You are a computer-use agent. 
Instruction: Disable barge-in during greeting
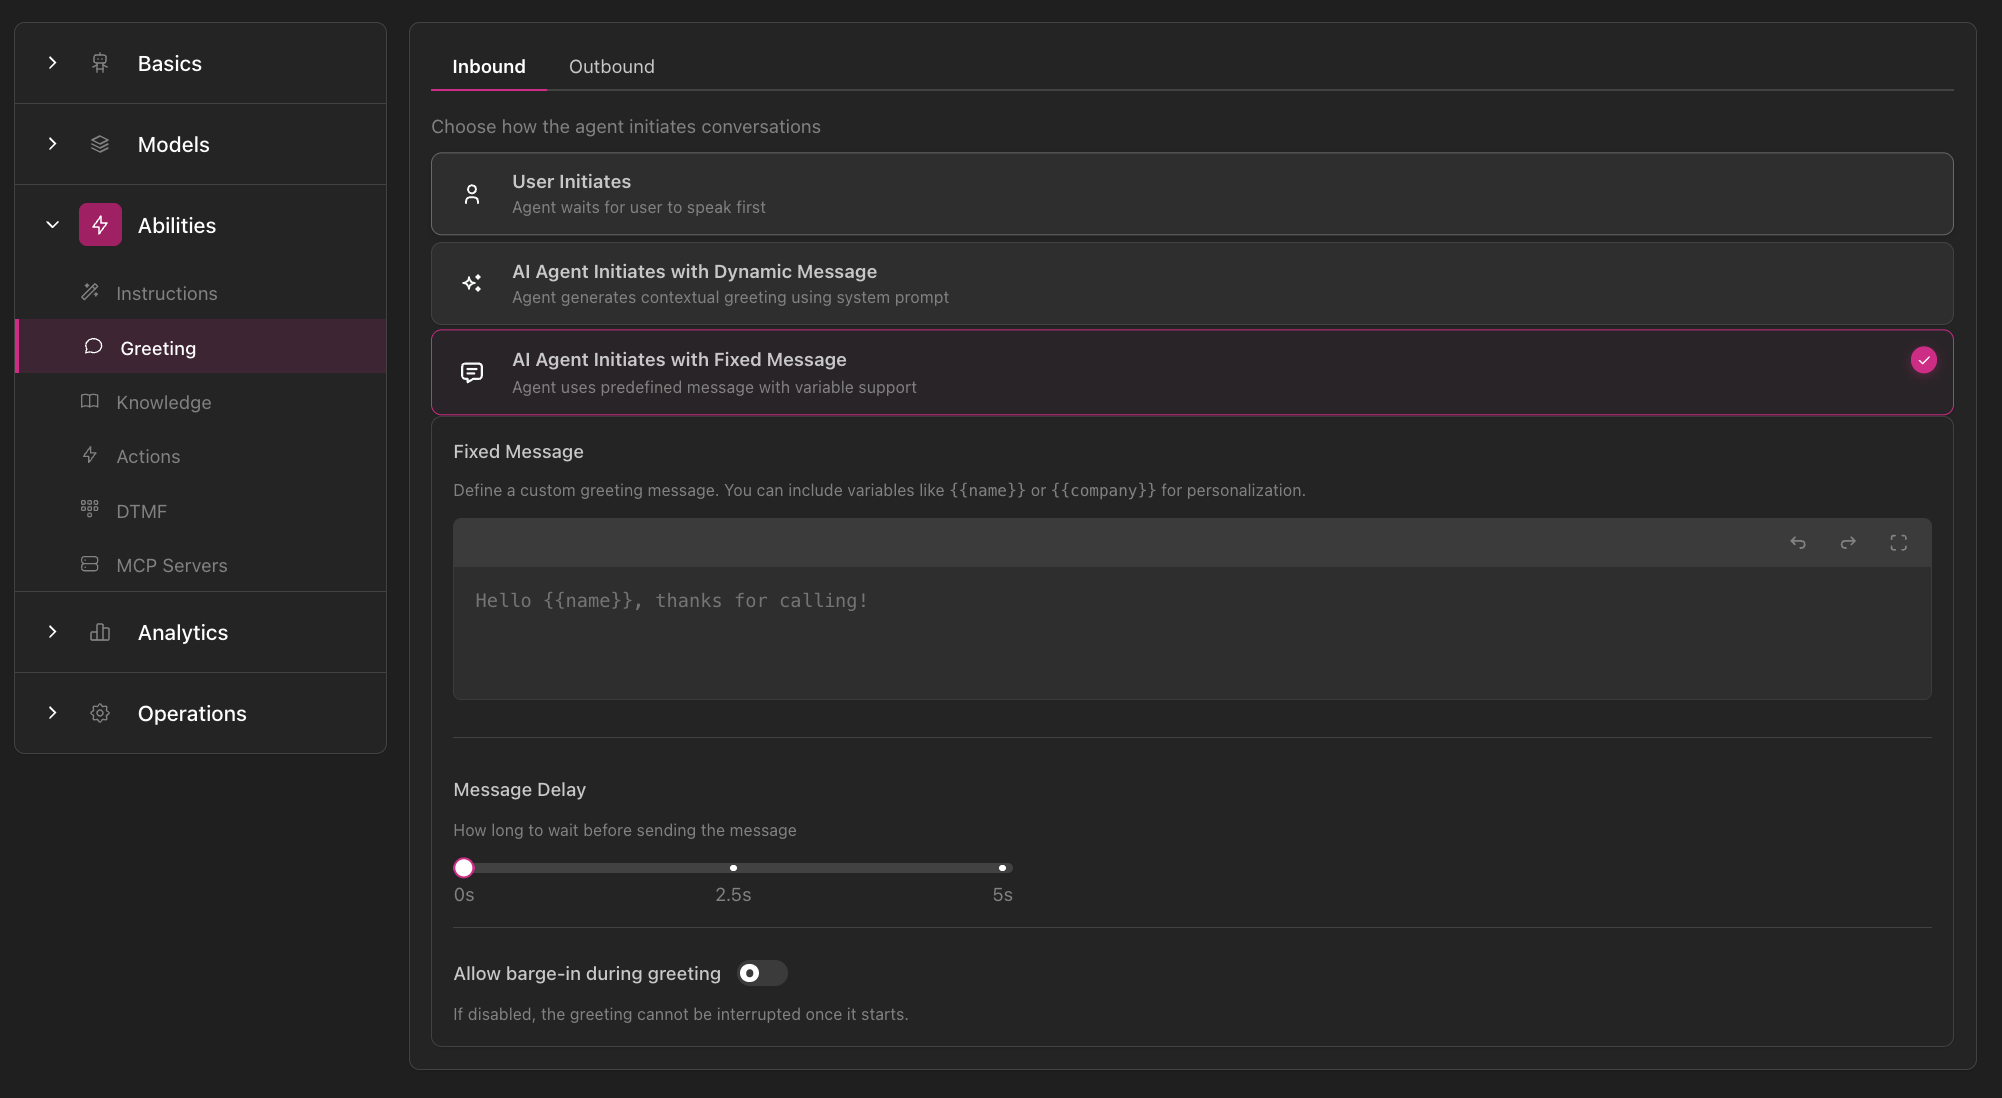[x=761, y=973]
